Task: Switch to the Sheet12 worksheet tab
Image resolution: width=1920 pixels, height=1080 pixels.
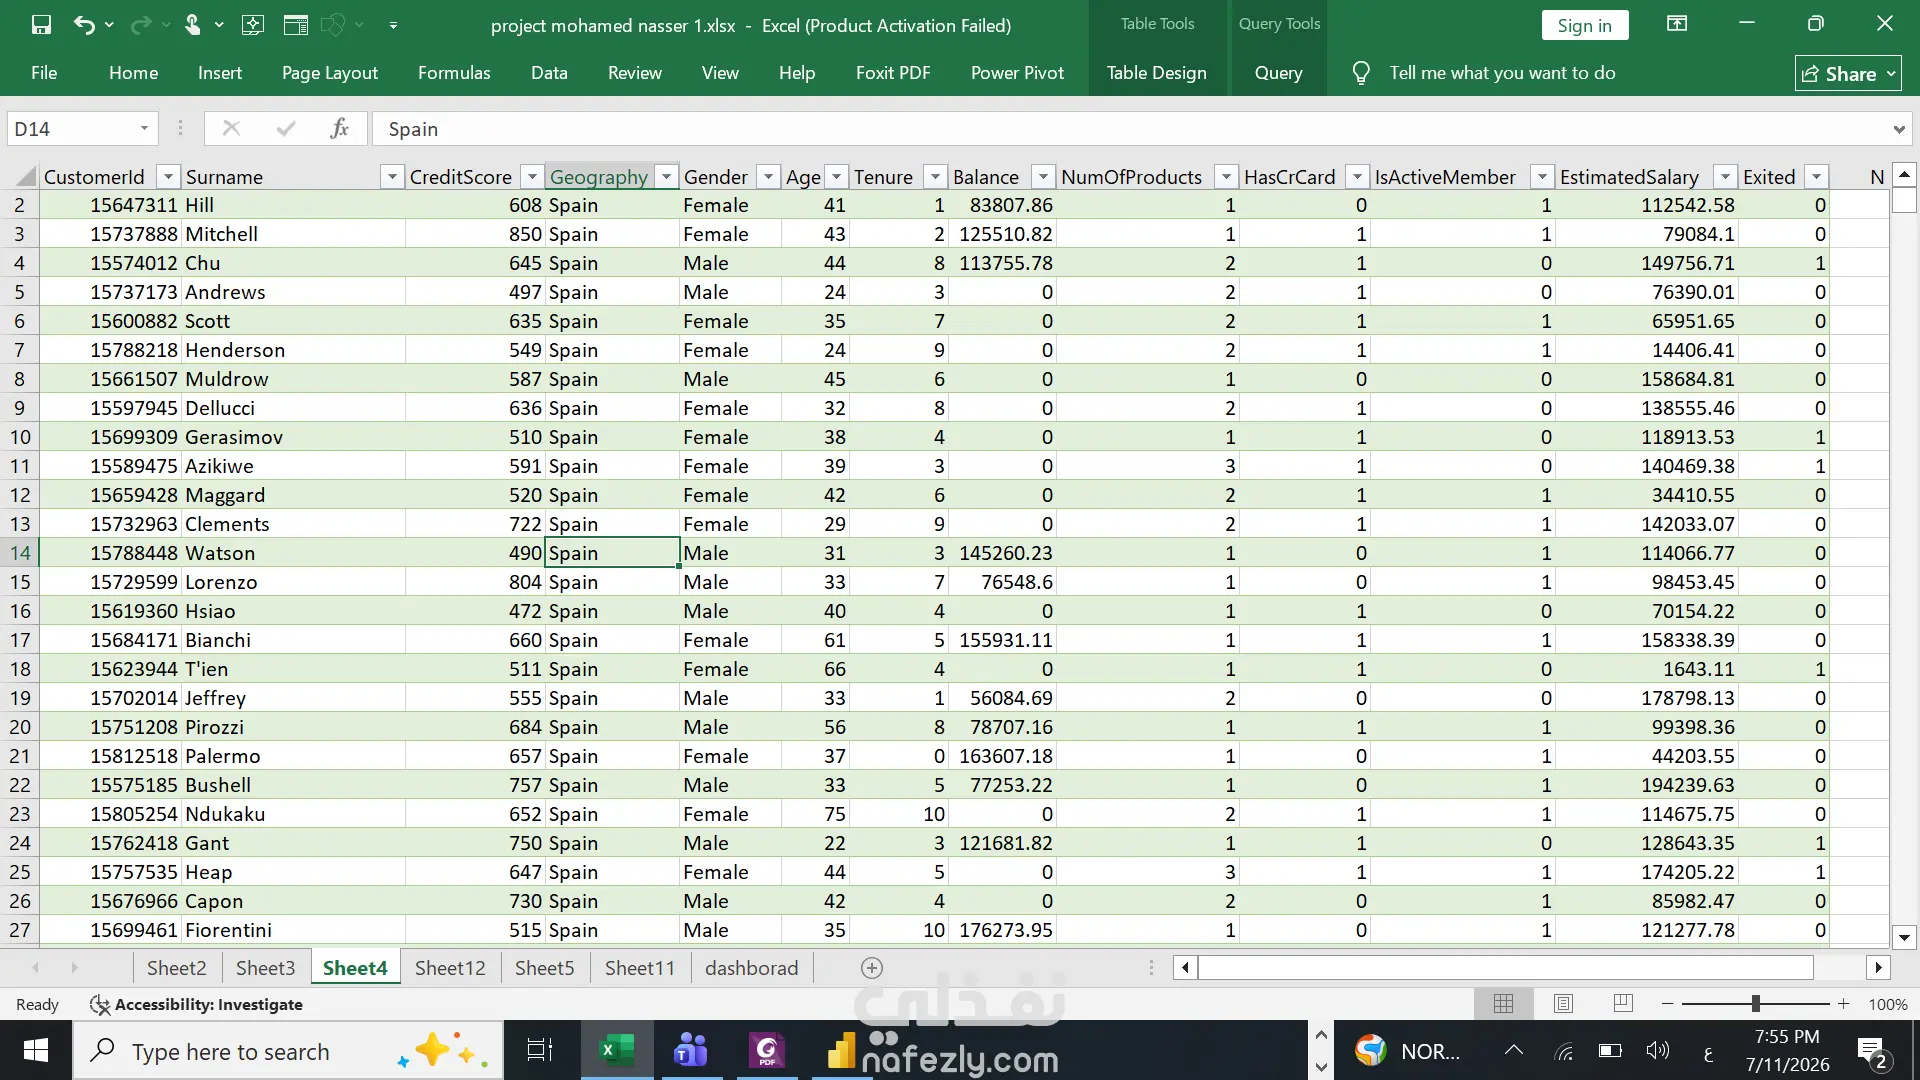Action: (450, 968)
